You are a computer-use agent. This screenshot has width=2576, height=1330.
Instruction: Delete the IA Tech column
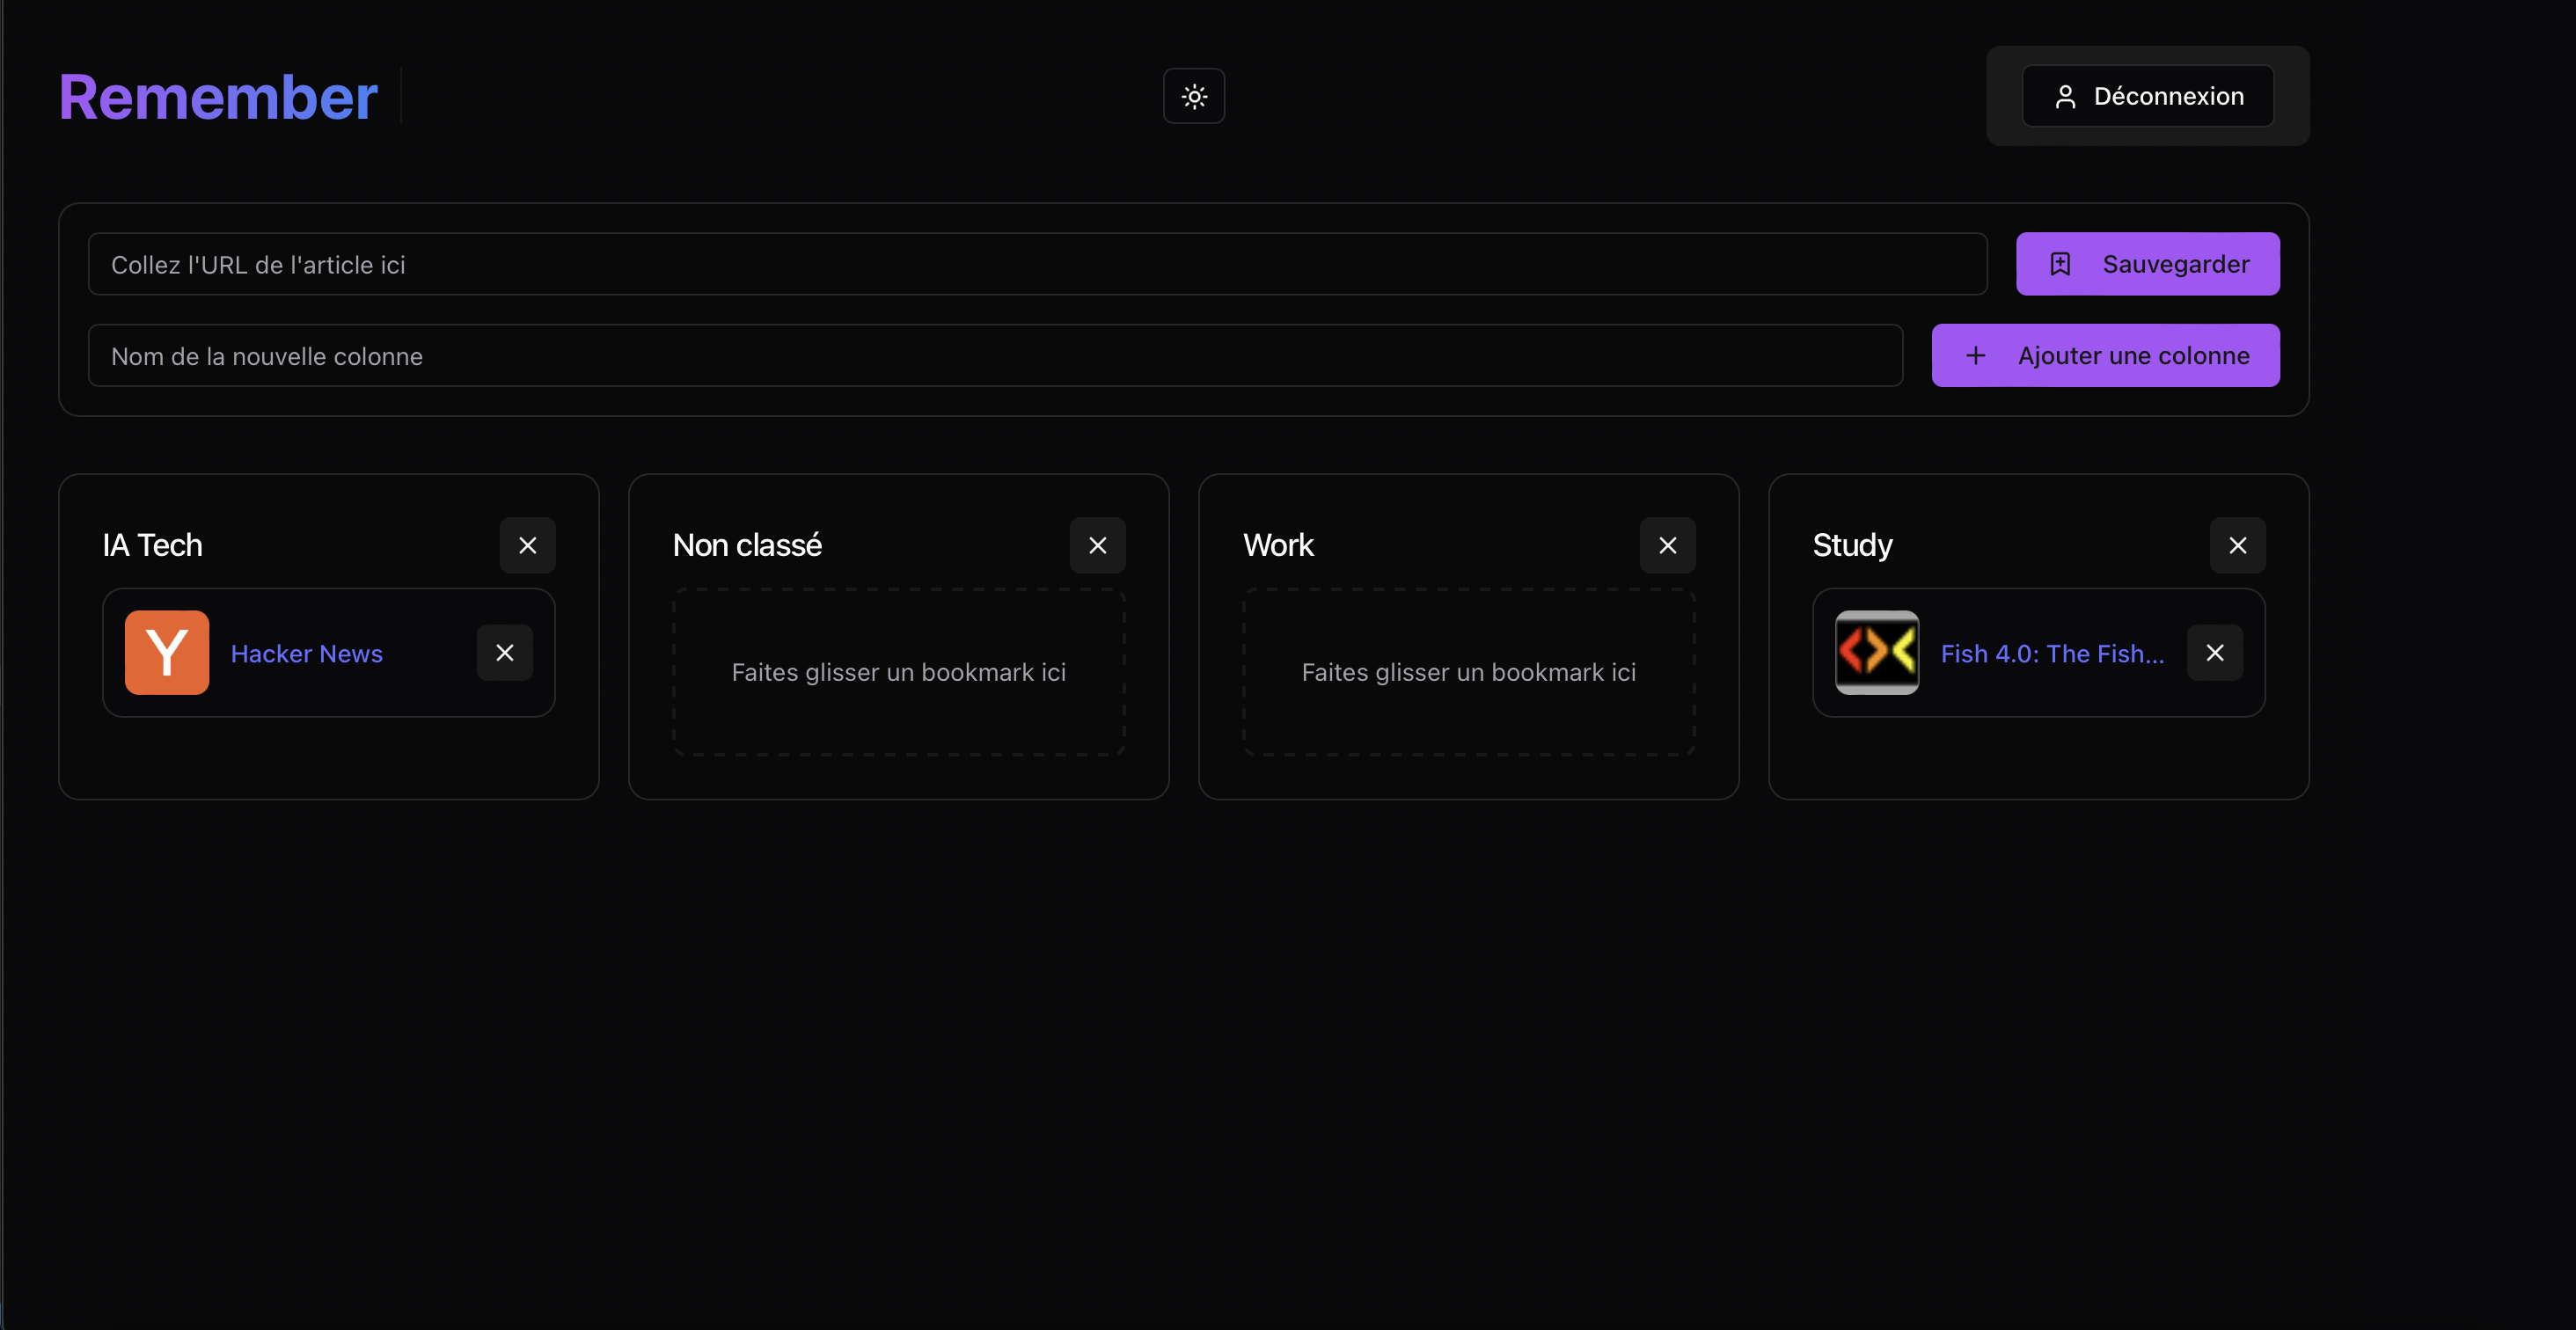click(x=527, y=545)
